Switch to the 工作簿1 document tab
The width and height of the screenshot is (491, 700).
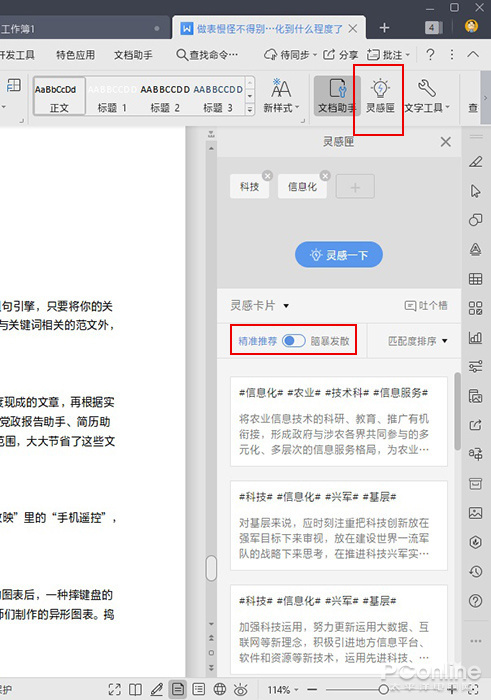click(85, 29)
